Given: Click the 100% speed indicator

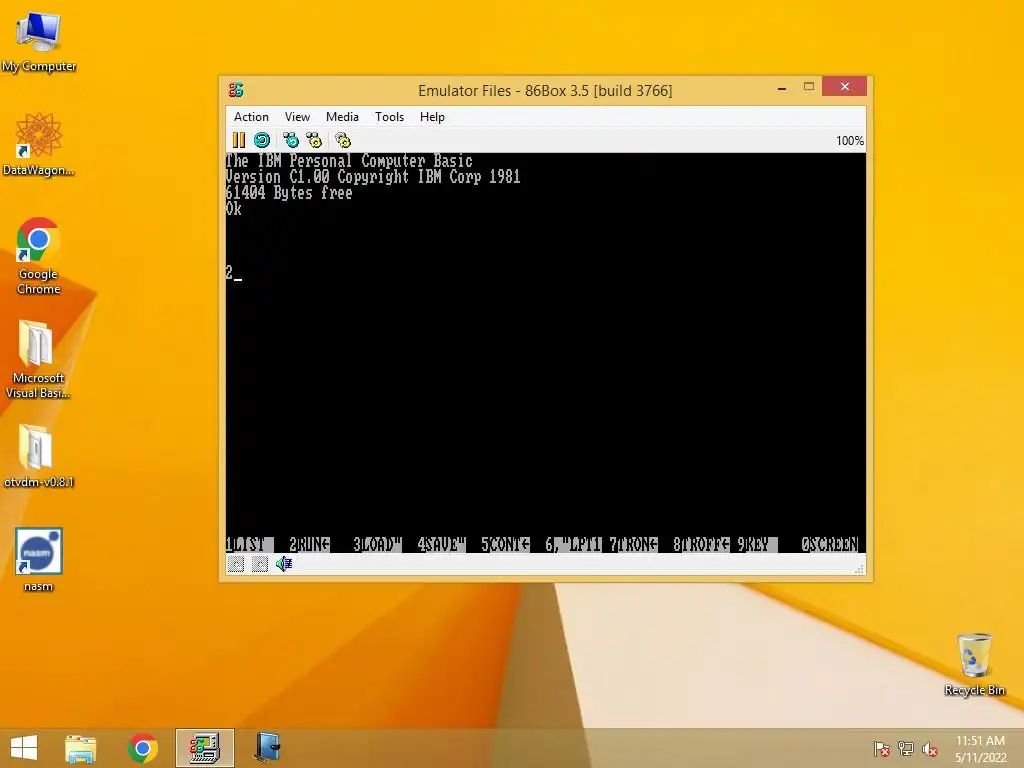Looking at the screenshot, I should (850, 141).
